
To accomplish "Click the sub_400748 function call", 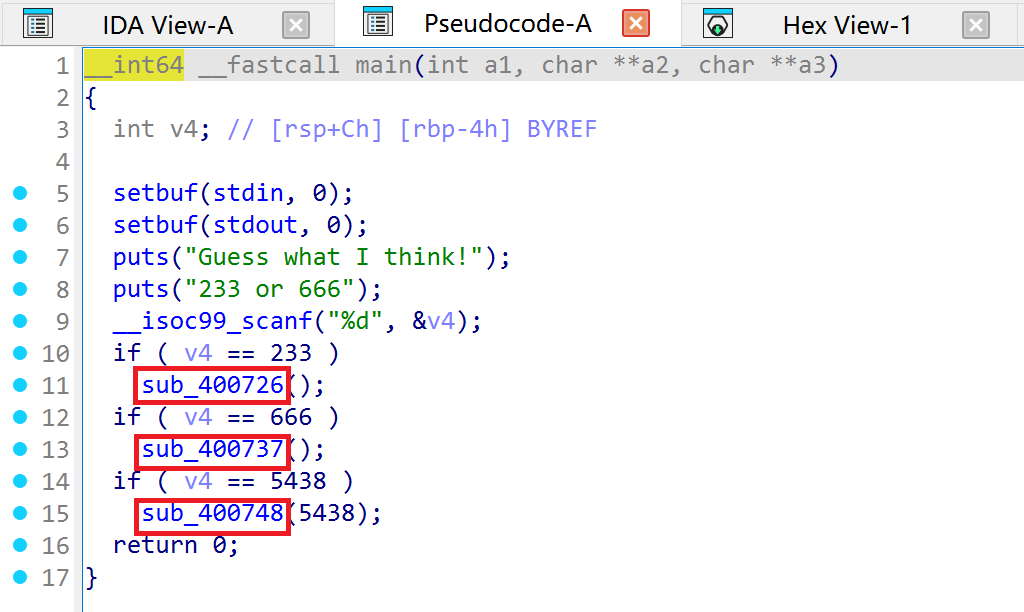I will tap(212, 513).
